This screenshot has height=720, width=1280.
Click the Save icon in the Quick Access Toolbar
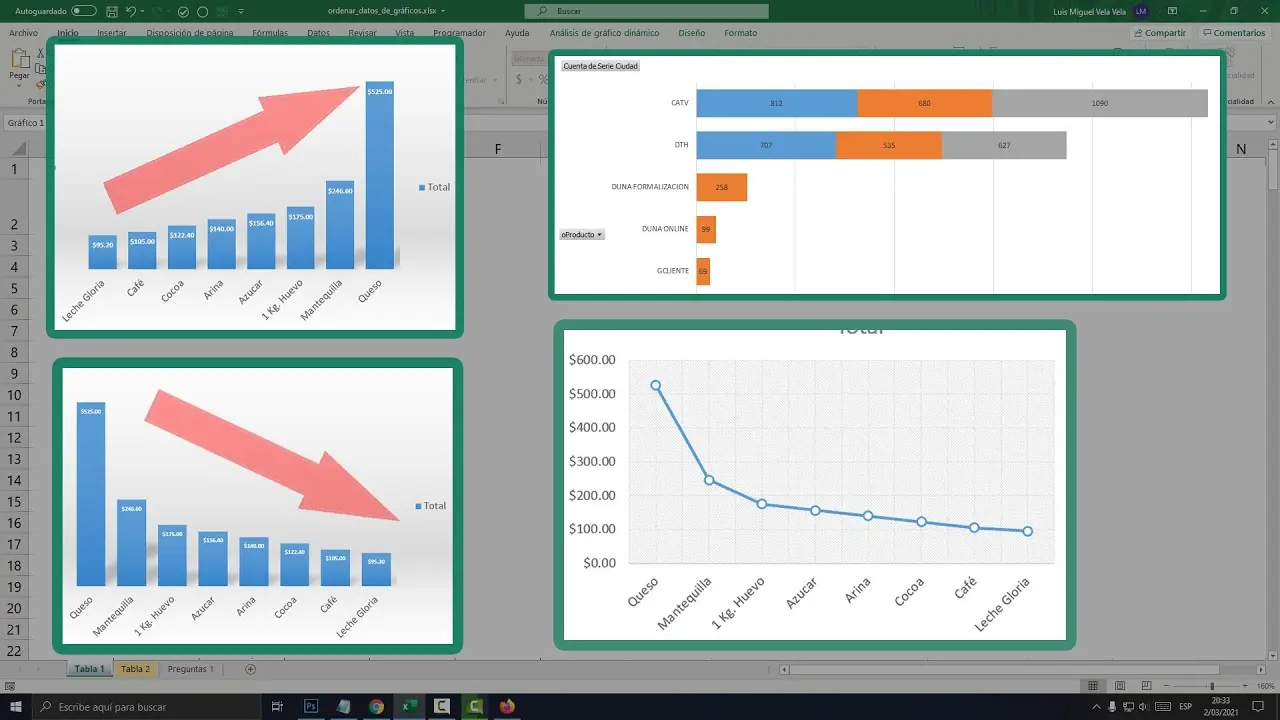(x=112, y=9)
